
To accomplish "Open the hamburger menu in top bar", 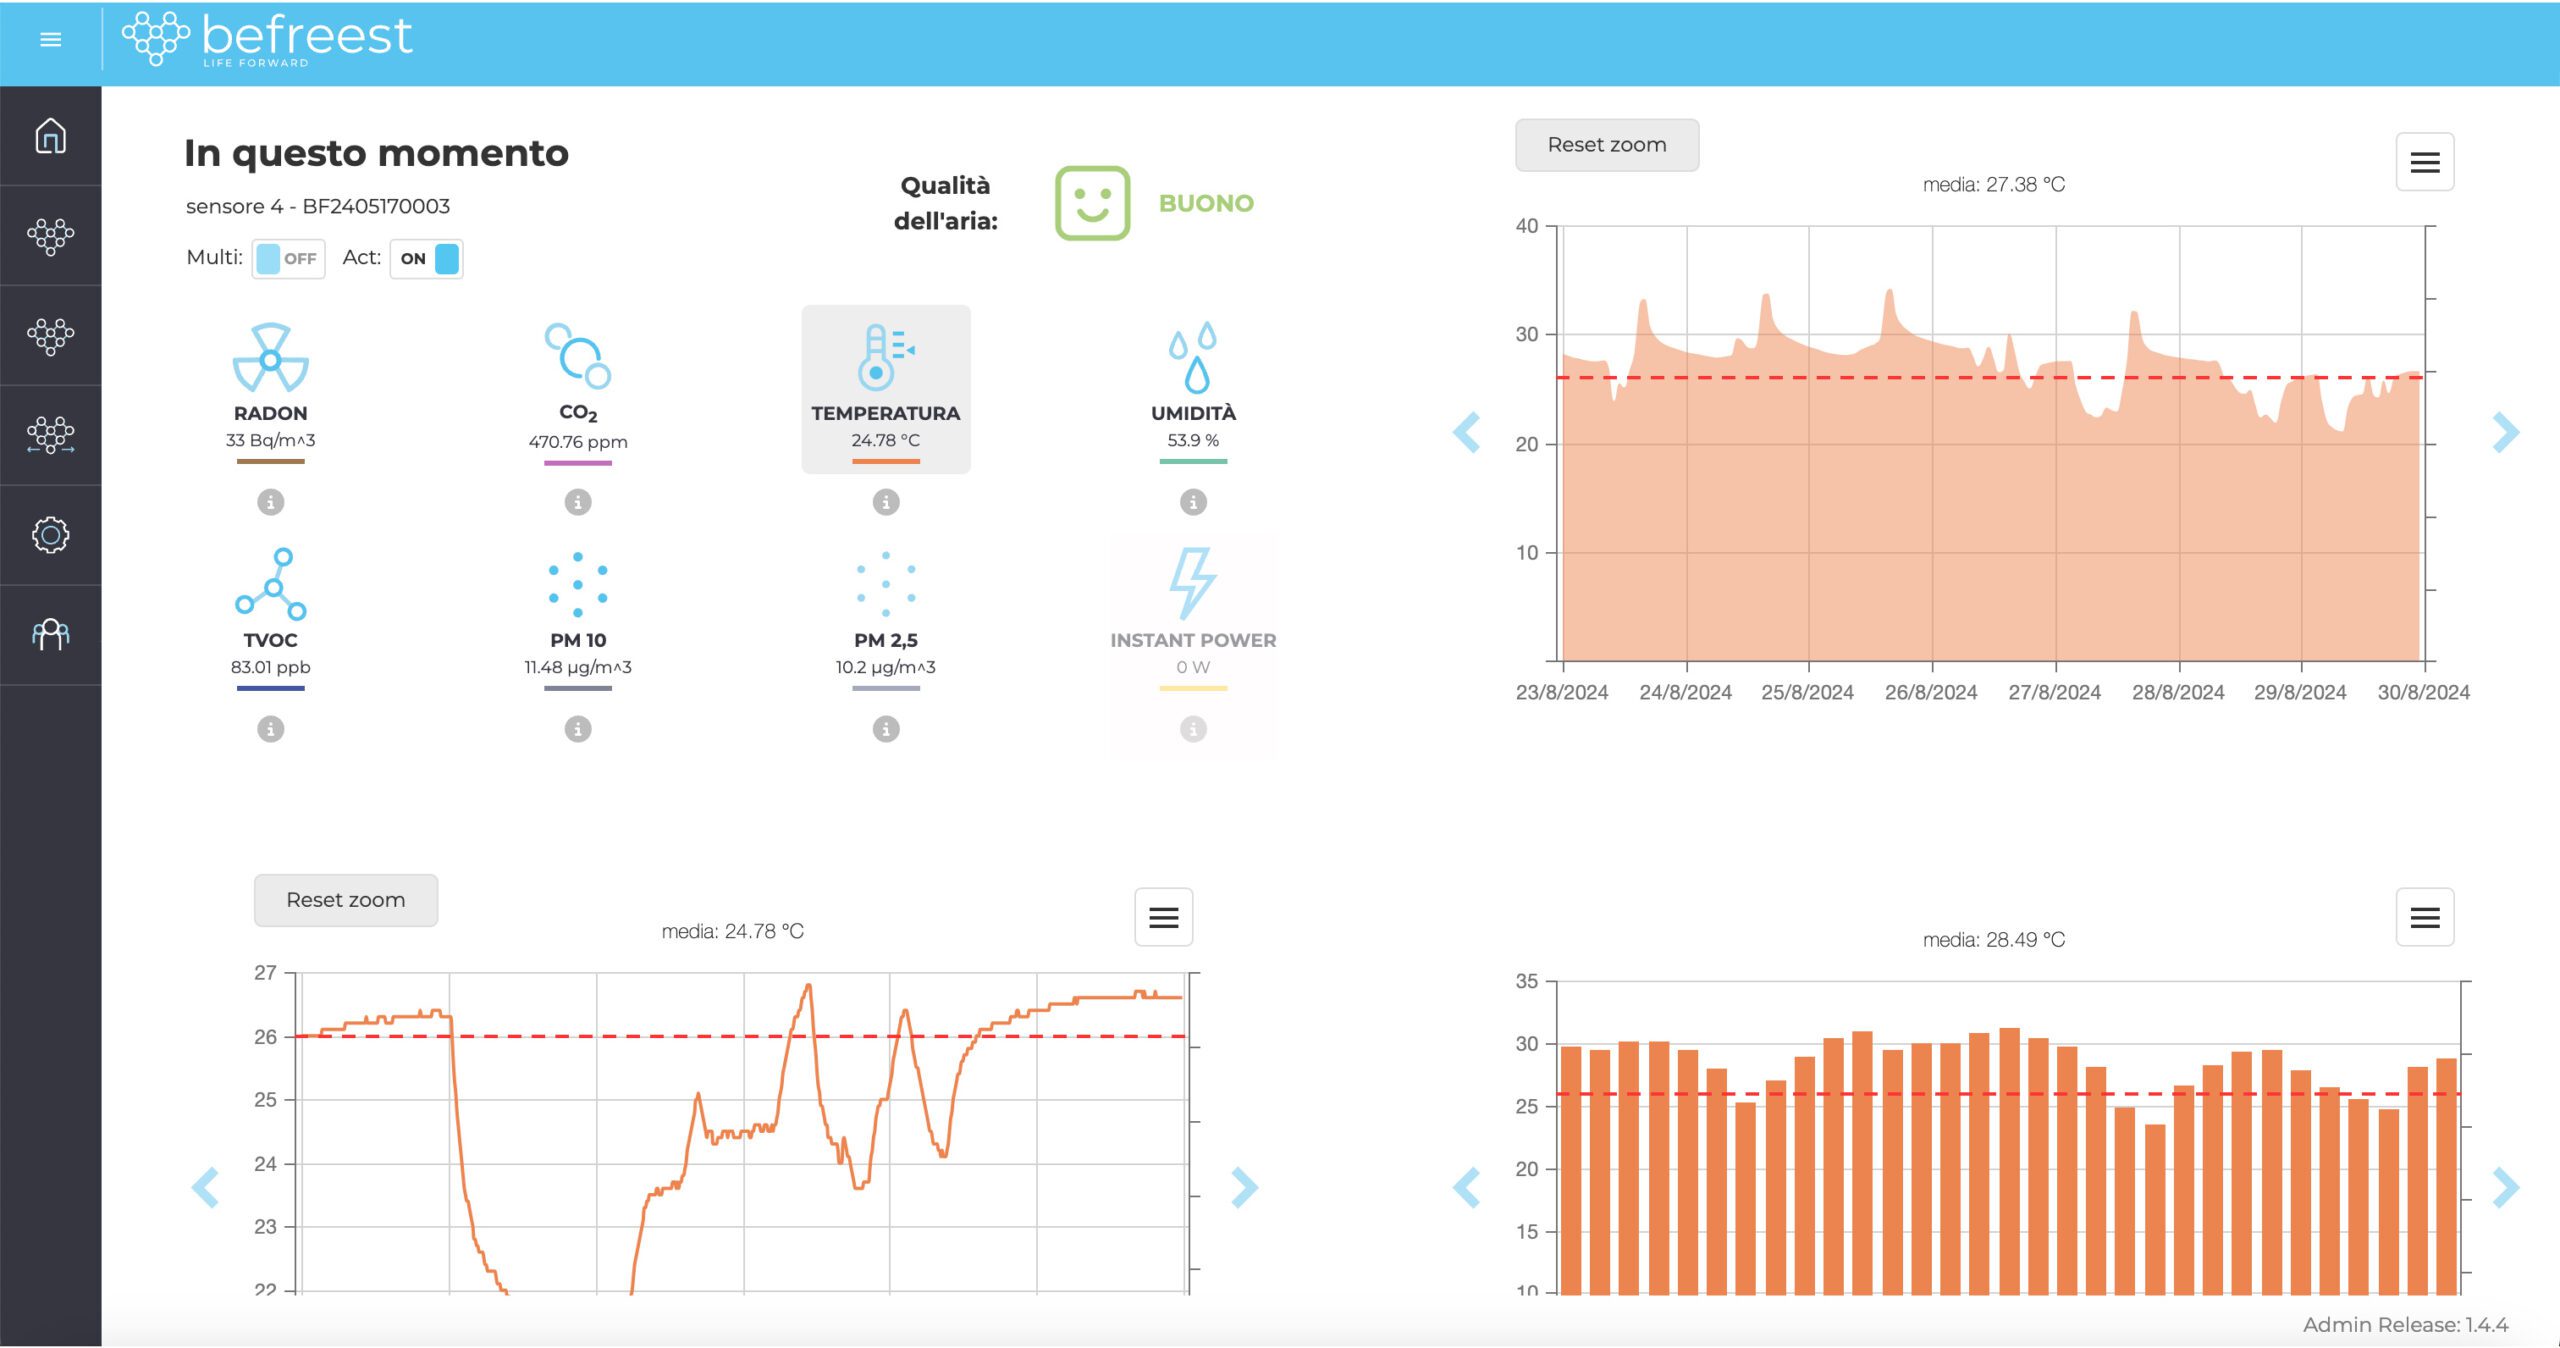I will click(x=50, y=40).
